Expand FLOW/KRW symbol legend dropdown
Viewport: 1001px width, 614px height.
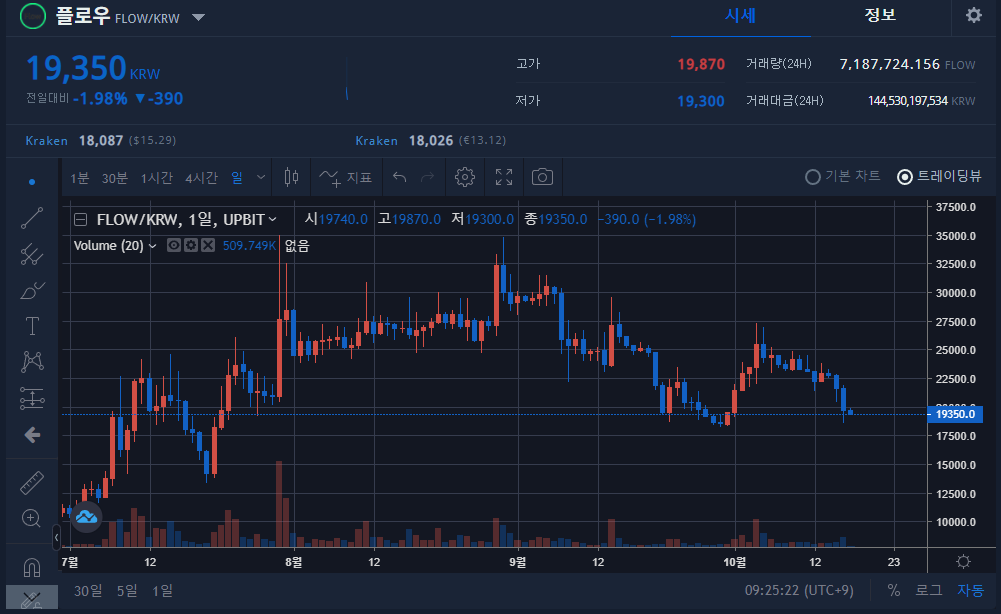pos(273,220)
